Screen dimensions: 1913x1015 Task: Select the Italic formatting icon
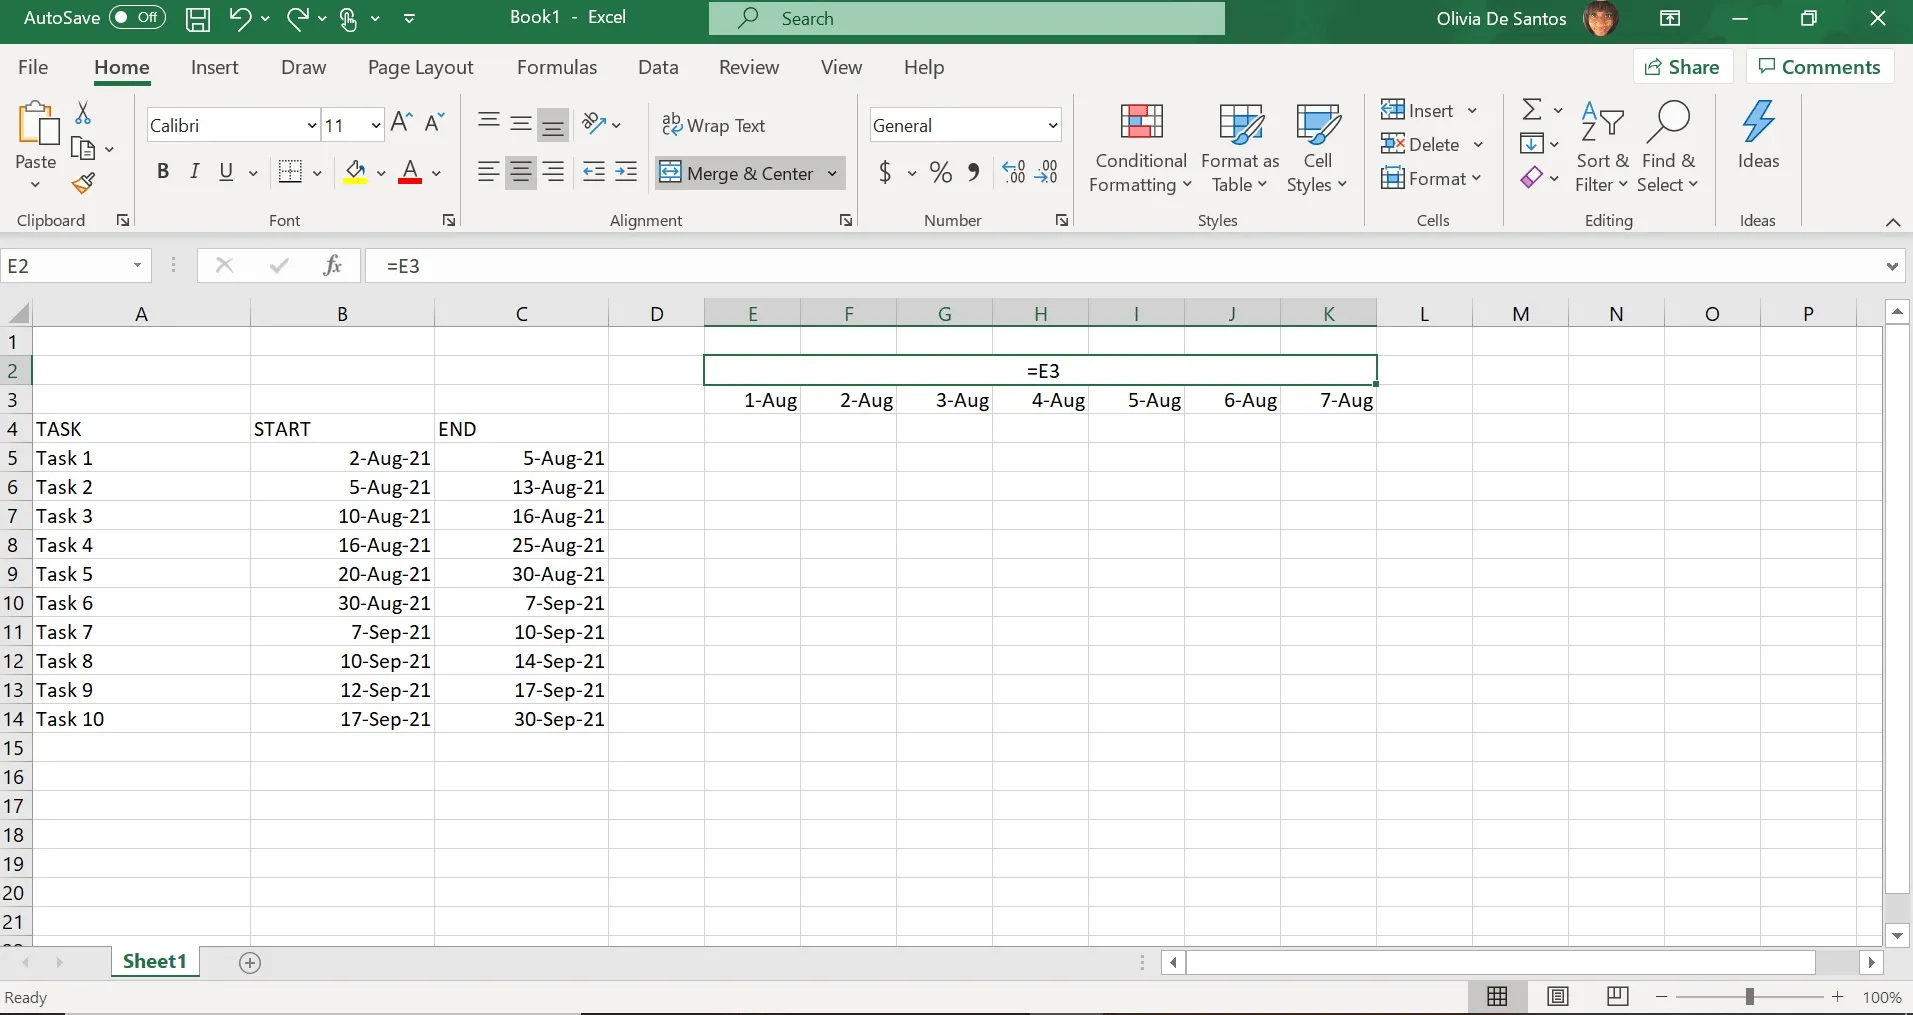pyautogui.click(x=195, y=172)
